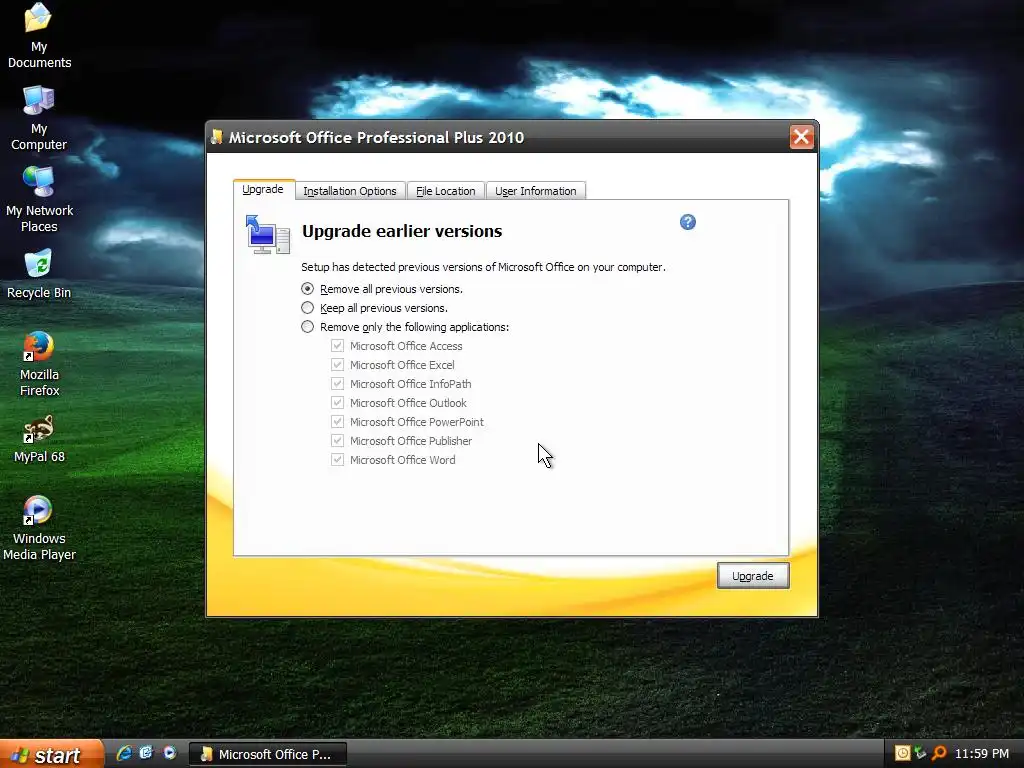Switch to File Location tab
The width and height of the screenshot is (1024, 768).
point(445,191)
